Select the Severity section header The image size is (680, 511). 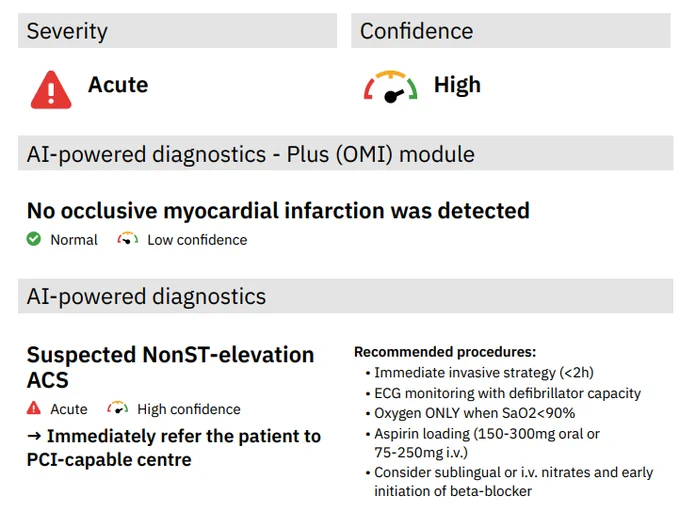tap(177, 31)
